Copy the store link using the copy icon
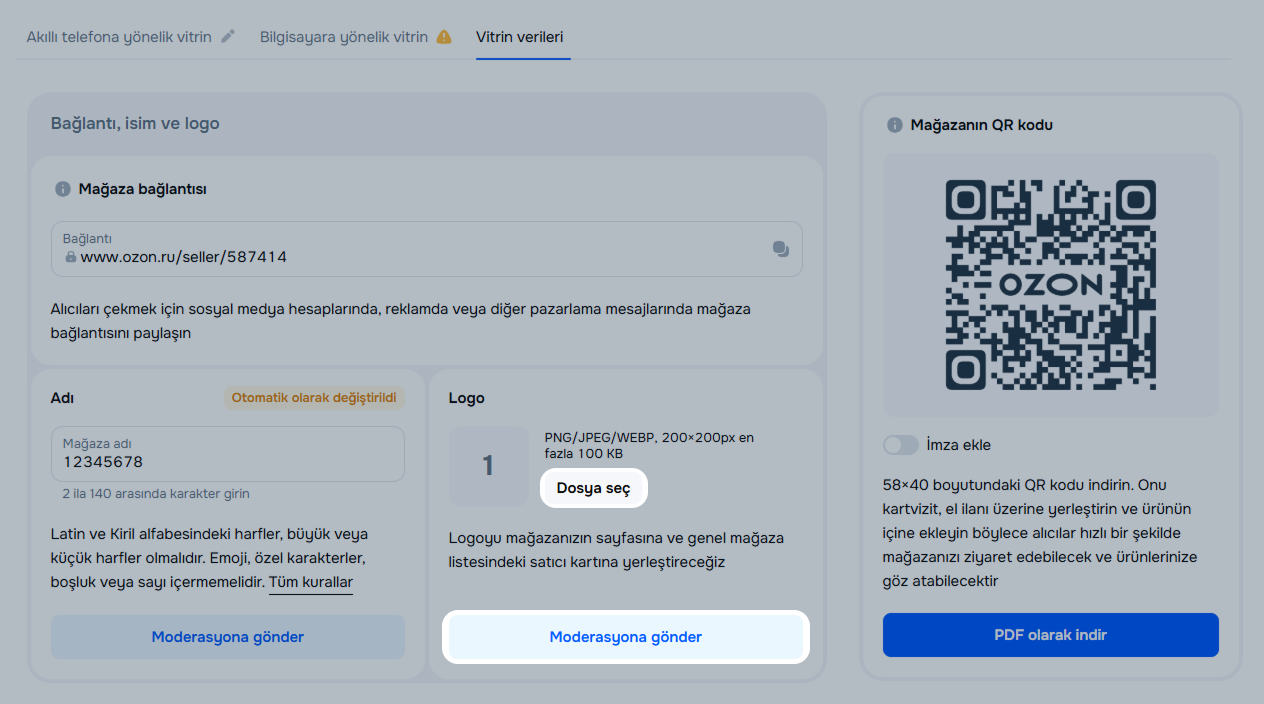The width and height of the screenshot is (1264, 704). pyautogui.click(x=781, y=249)
